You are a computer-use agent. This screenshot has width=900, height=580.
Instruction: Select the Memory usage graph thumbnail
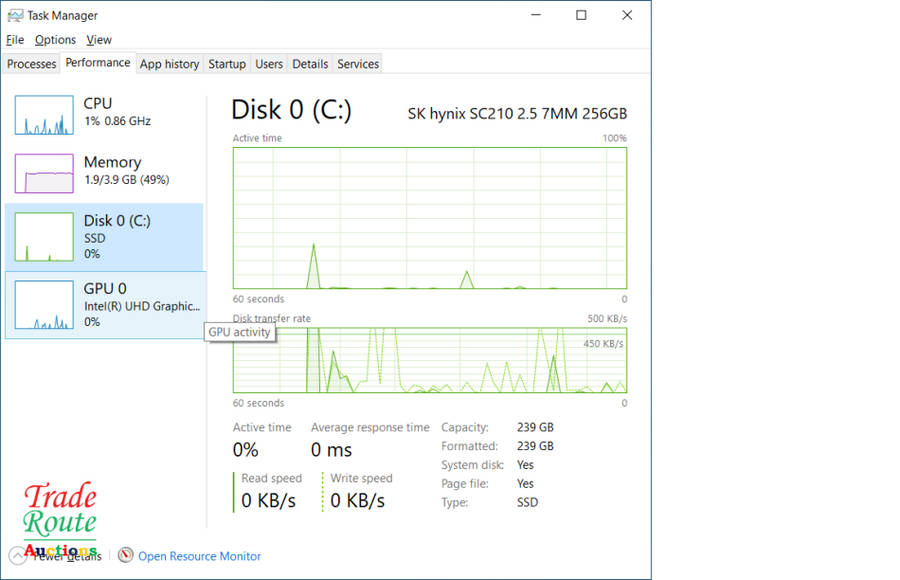(x=44, y=174)
